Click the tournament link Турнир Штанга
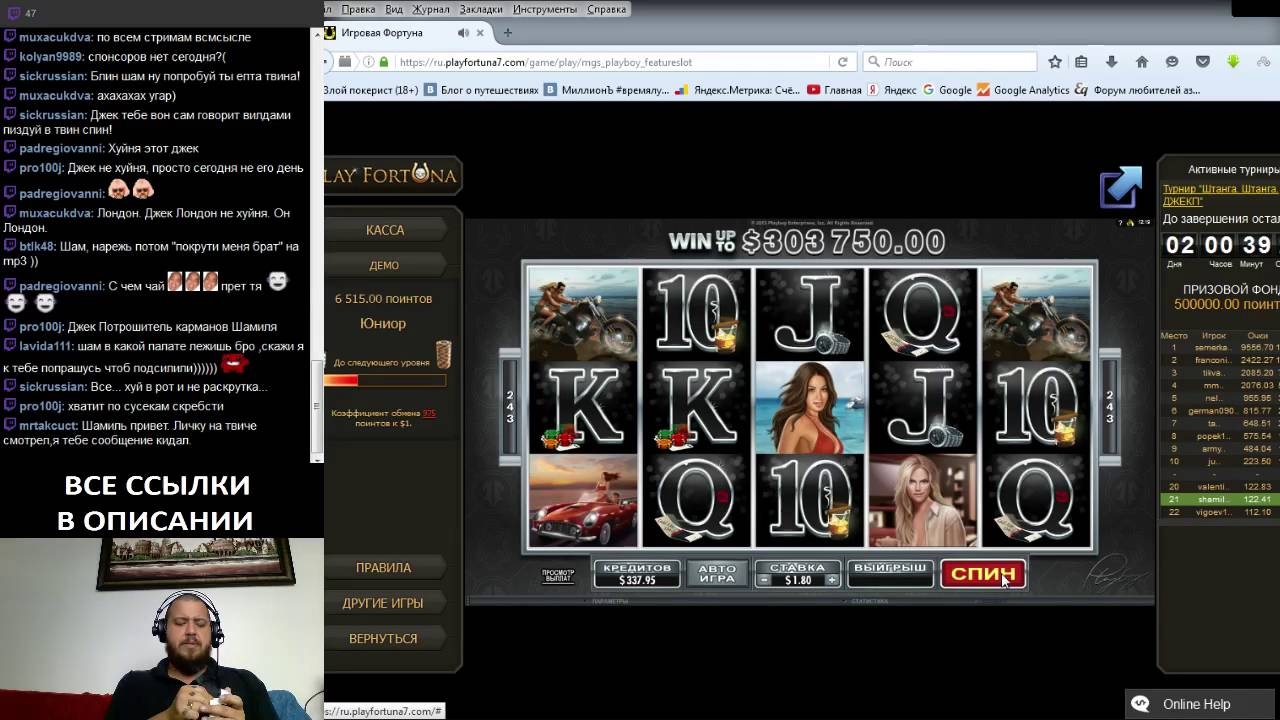The height and width of the screenshot is (720, 1280). (1220, 189)
